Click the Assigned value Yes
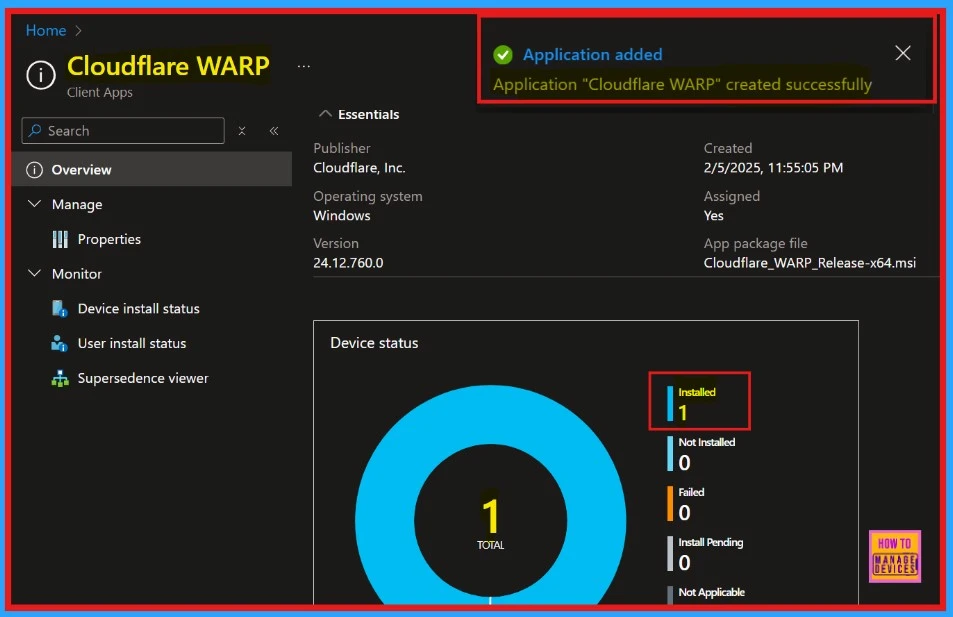 pos(714,215)
